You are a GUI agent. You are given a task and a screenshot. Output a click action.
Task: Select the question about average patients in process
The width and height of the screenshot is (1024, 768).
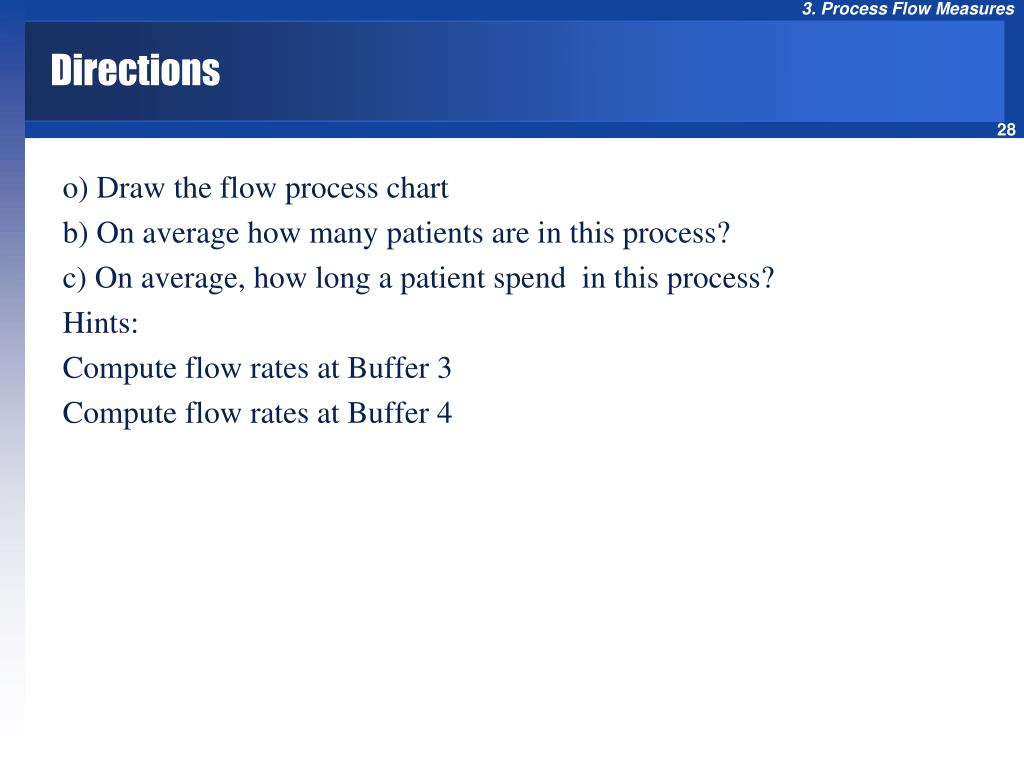tap(396, 234)
